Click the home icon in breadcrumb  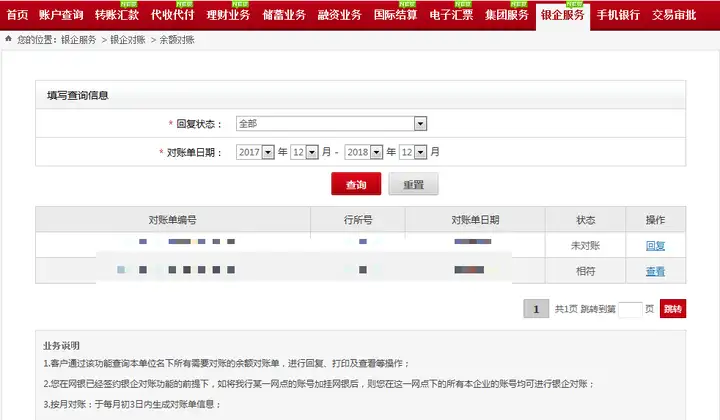[x=8, y=39]
